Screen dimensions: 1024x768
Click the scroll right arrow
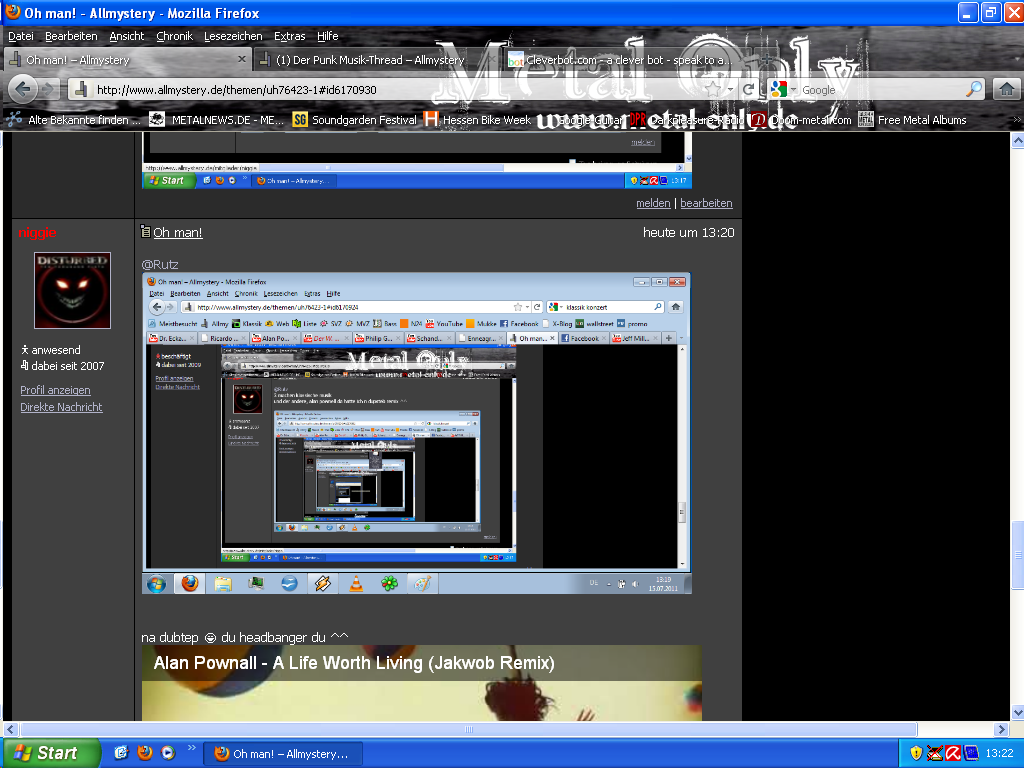click(1002, 729)
